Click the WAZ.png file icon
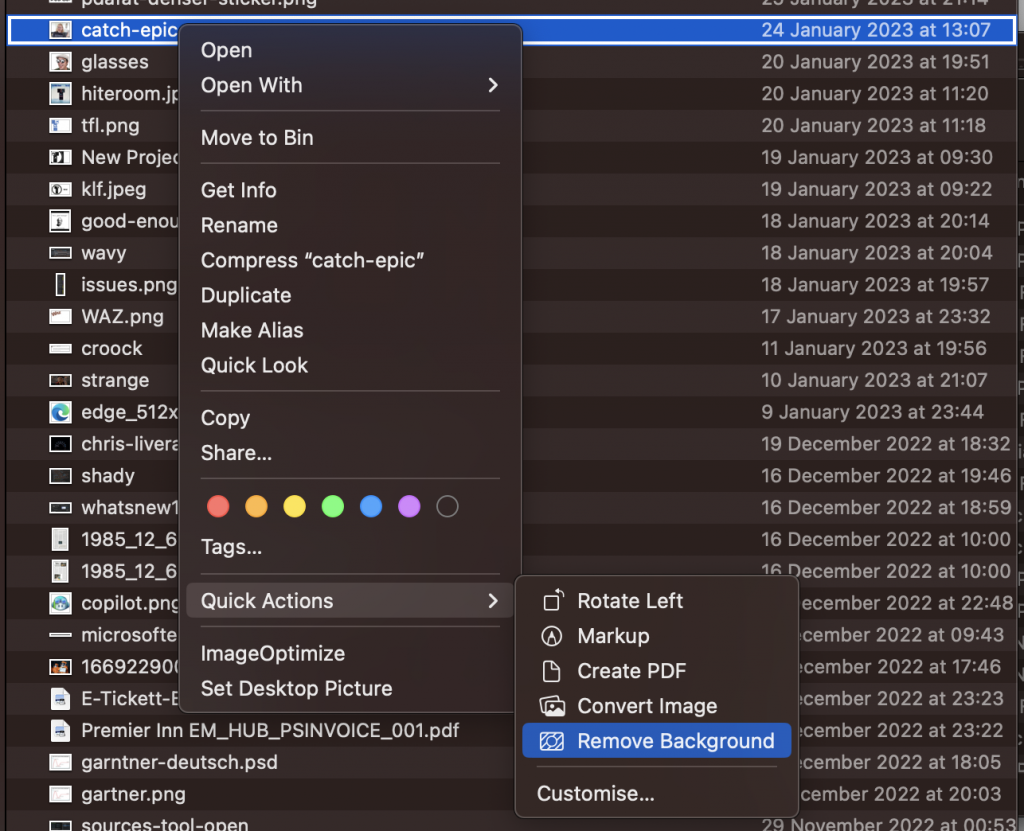 [x=61, y=317]
